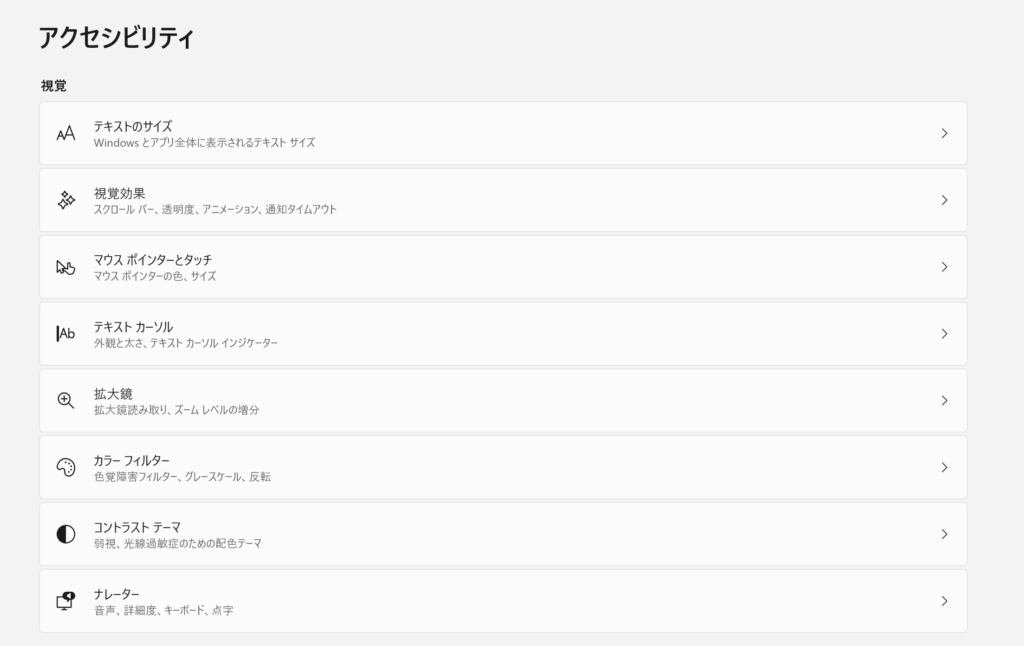Viewport: 1024px width, 646px height.
Task: Click the テキスト カーソル Ab icon
Action: tap(66, 334)
